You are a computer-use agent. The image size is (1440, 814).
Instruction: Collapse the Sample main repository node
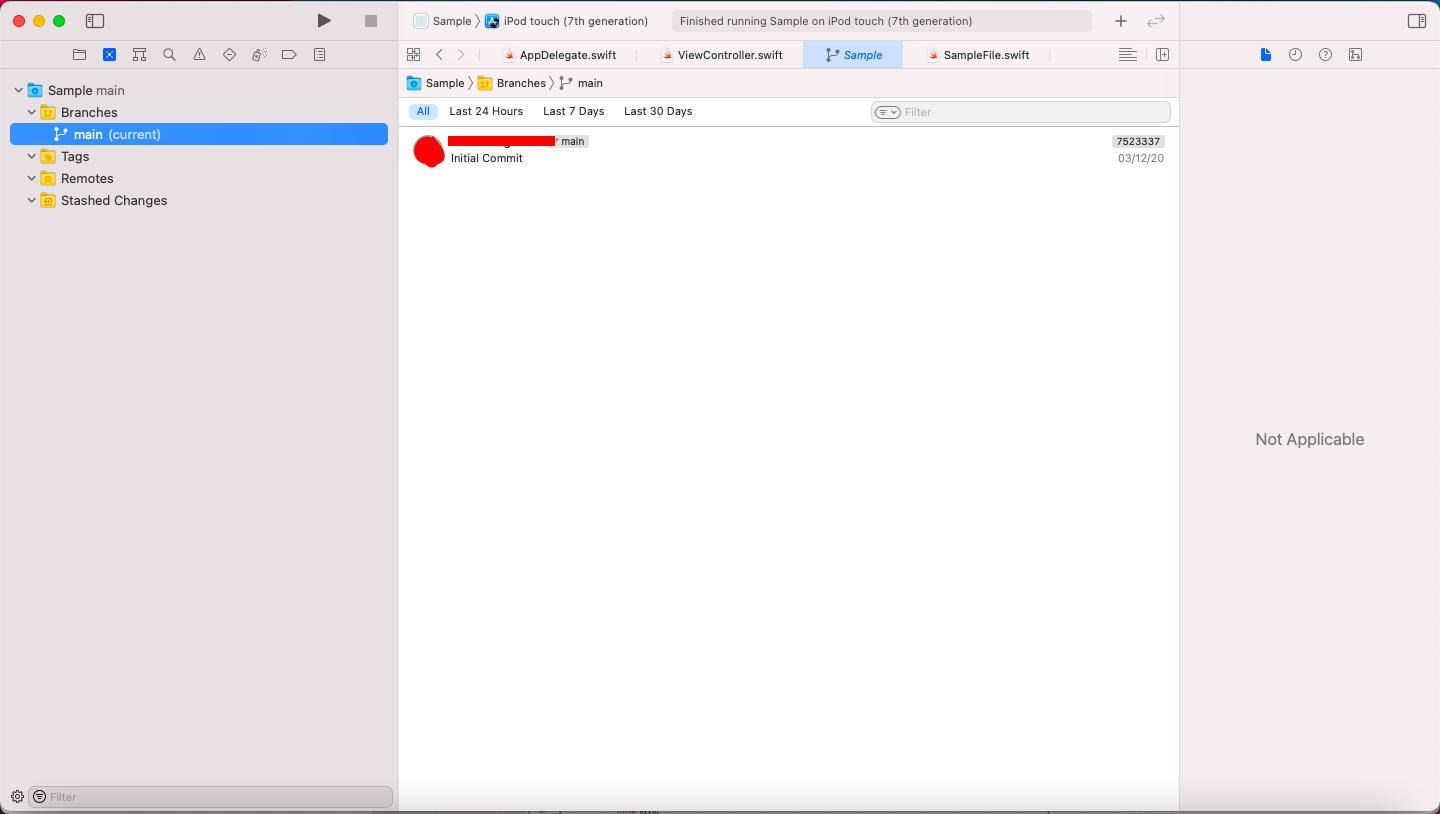pos(19,91)
